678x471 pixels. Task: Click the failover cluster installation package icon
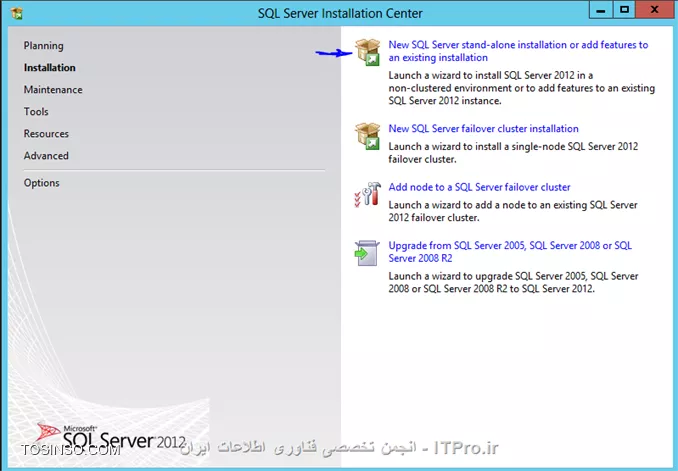point(368,136)
